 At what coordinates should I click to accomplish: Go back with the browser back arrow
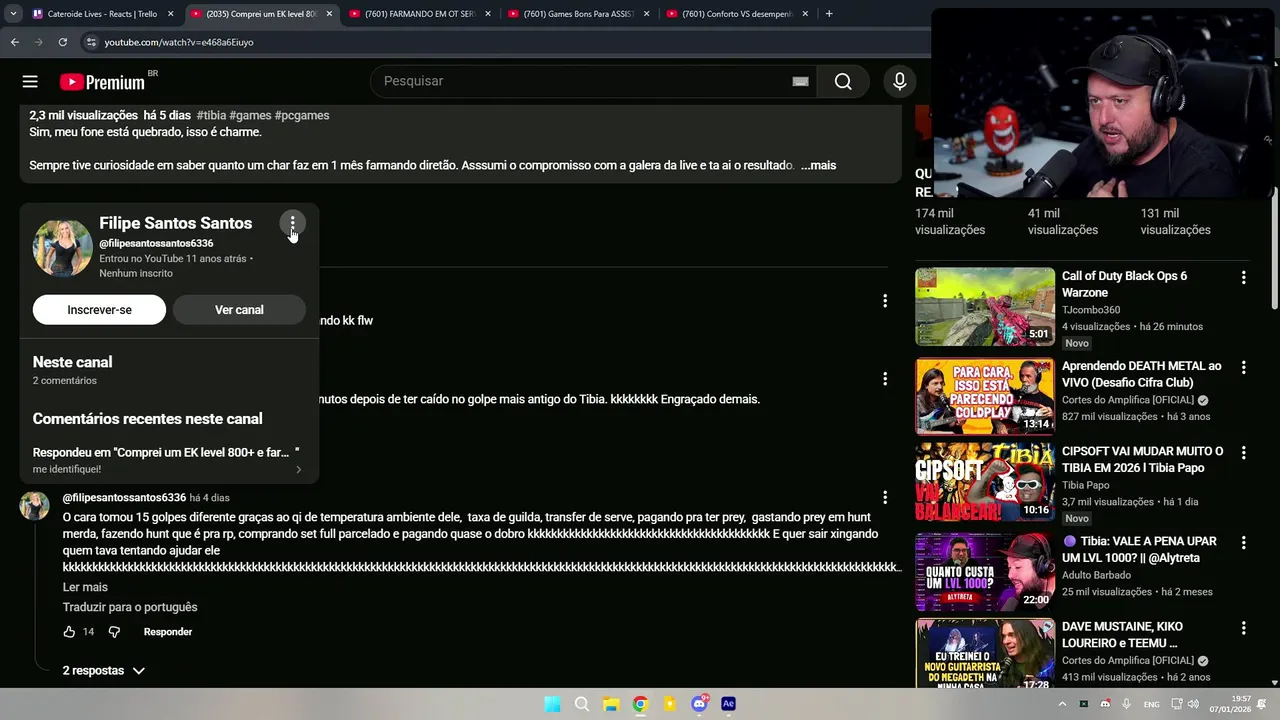[14, 42]
